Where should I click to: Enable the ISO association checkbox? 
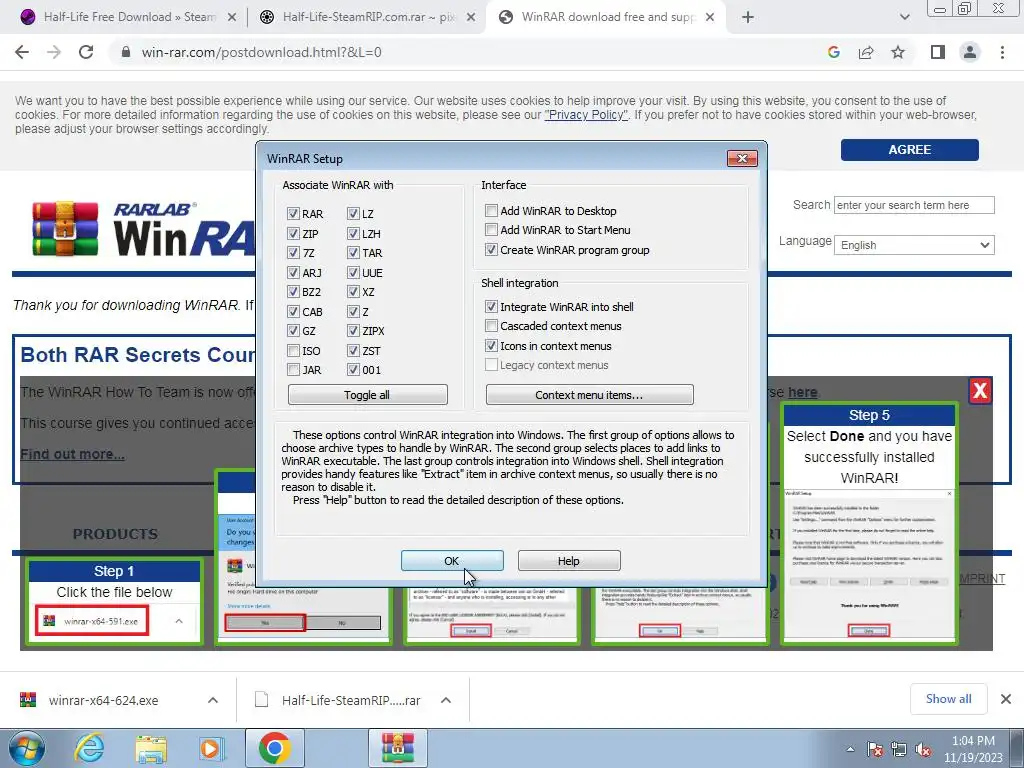[293, 351]
